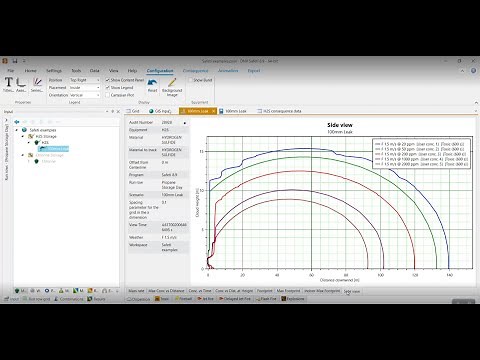480x360 pixels.
Task: Open the Run row grid panel tab
Action: (x=36, y=299)
